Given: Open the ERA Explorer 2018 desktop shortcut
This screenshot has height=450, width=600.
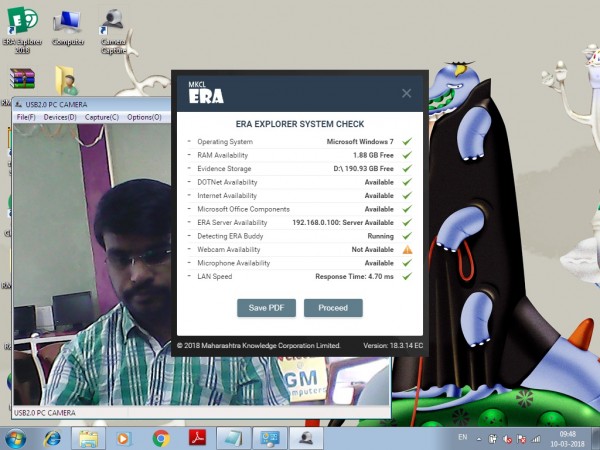Looking at the screenshot, I should pyautogui.click(x=22, y=29).
